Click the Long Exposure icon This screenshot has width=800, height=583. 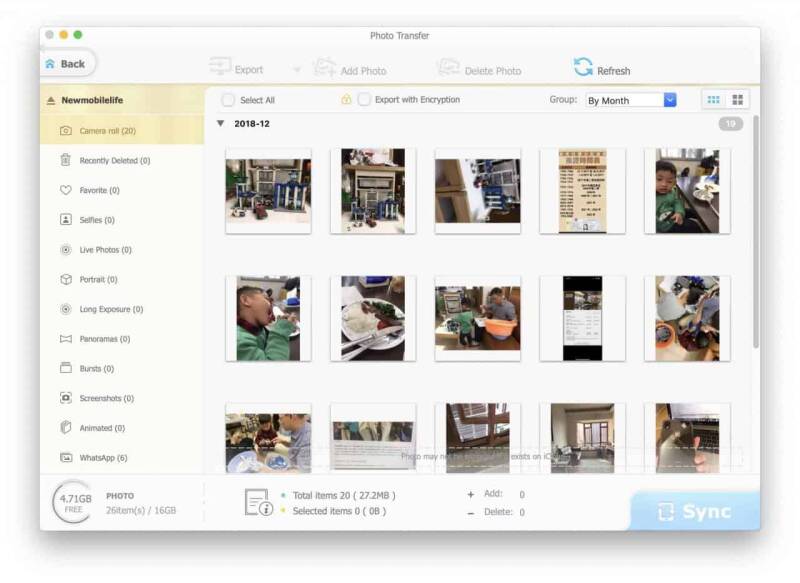pyautogui.click(x=66, y=309)
